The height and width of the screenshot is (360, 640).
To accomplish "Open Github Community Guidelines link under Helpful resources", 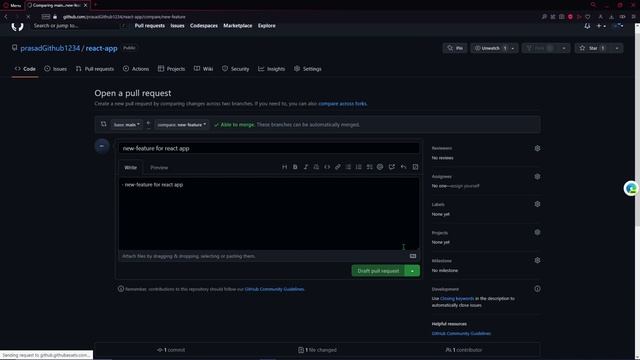I will tap(461, 333).
